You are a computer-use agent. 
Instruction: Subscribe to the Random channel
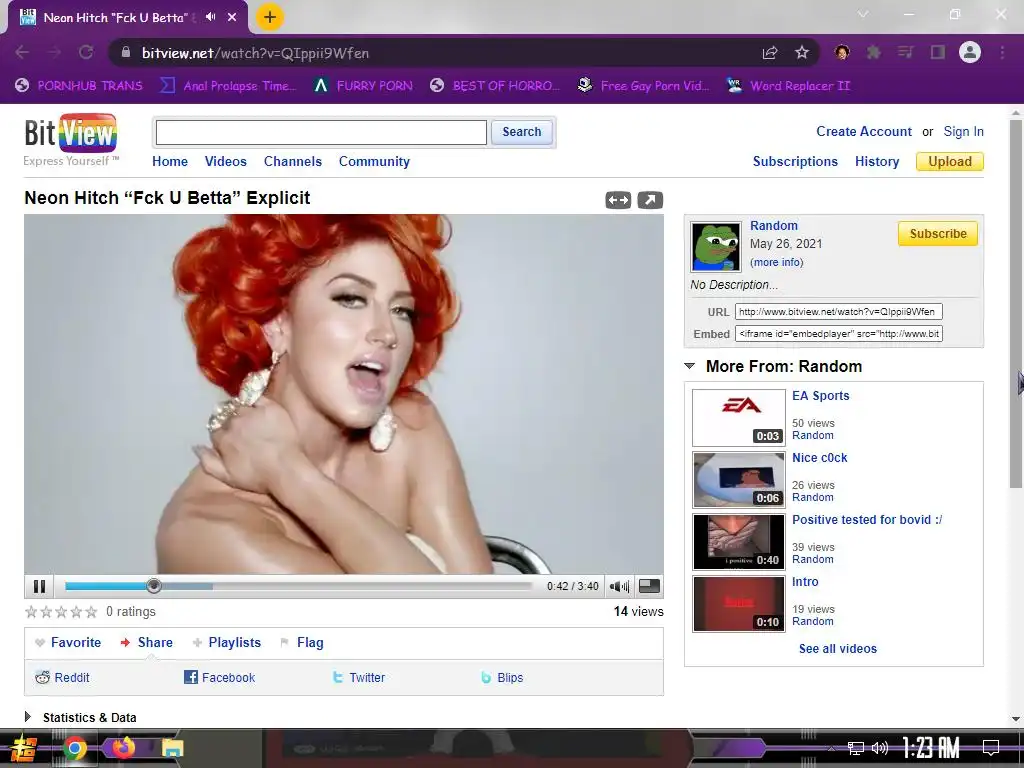coord(938,234)
